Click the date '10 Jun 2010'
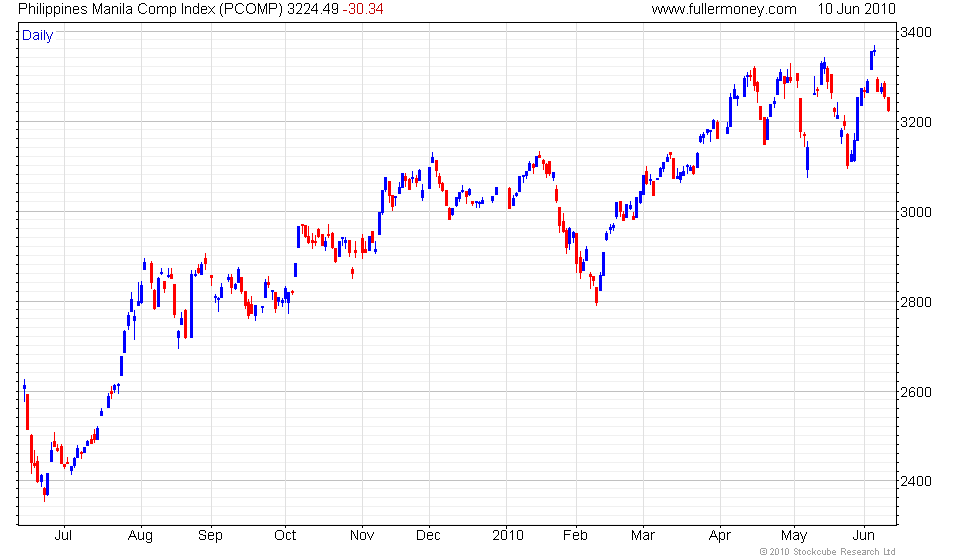Screen dimensions: 980x560 coord(856,9)
